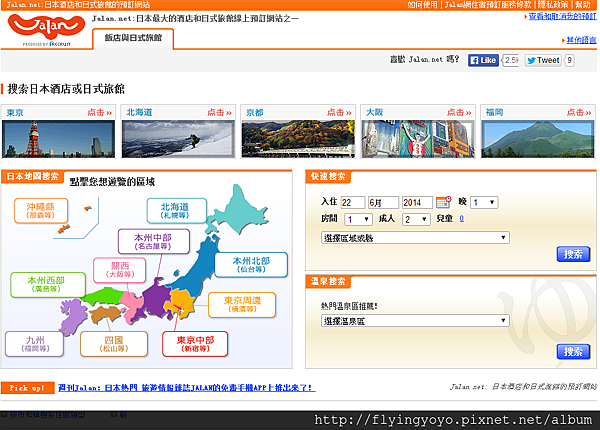600x430 pixels.
Task: Select the 東京周邊 (橫濱等) label
Action: tap(242, 305)
